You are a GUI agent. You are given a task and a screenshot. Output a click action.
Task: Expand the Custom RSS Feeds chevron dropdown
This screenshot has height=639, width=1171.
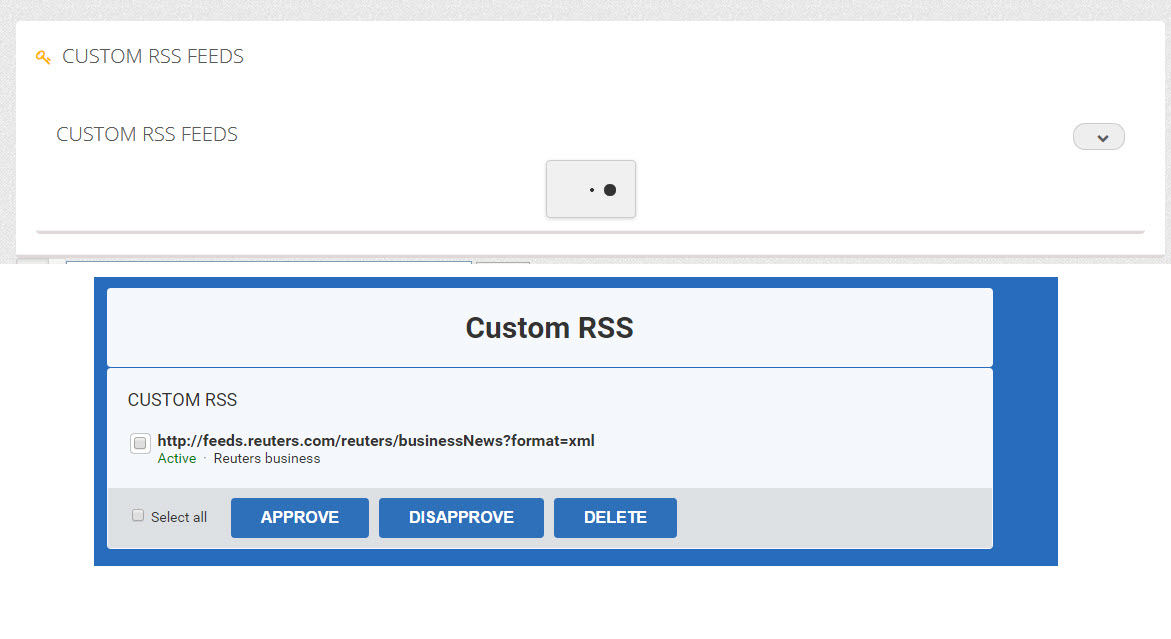click(x=1098, y=137)
